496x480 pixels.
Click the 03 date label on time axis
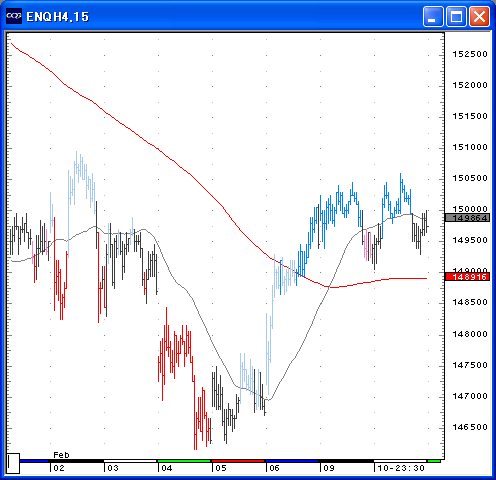[x=113, y=468]
